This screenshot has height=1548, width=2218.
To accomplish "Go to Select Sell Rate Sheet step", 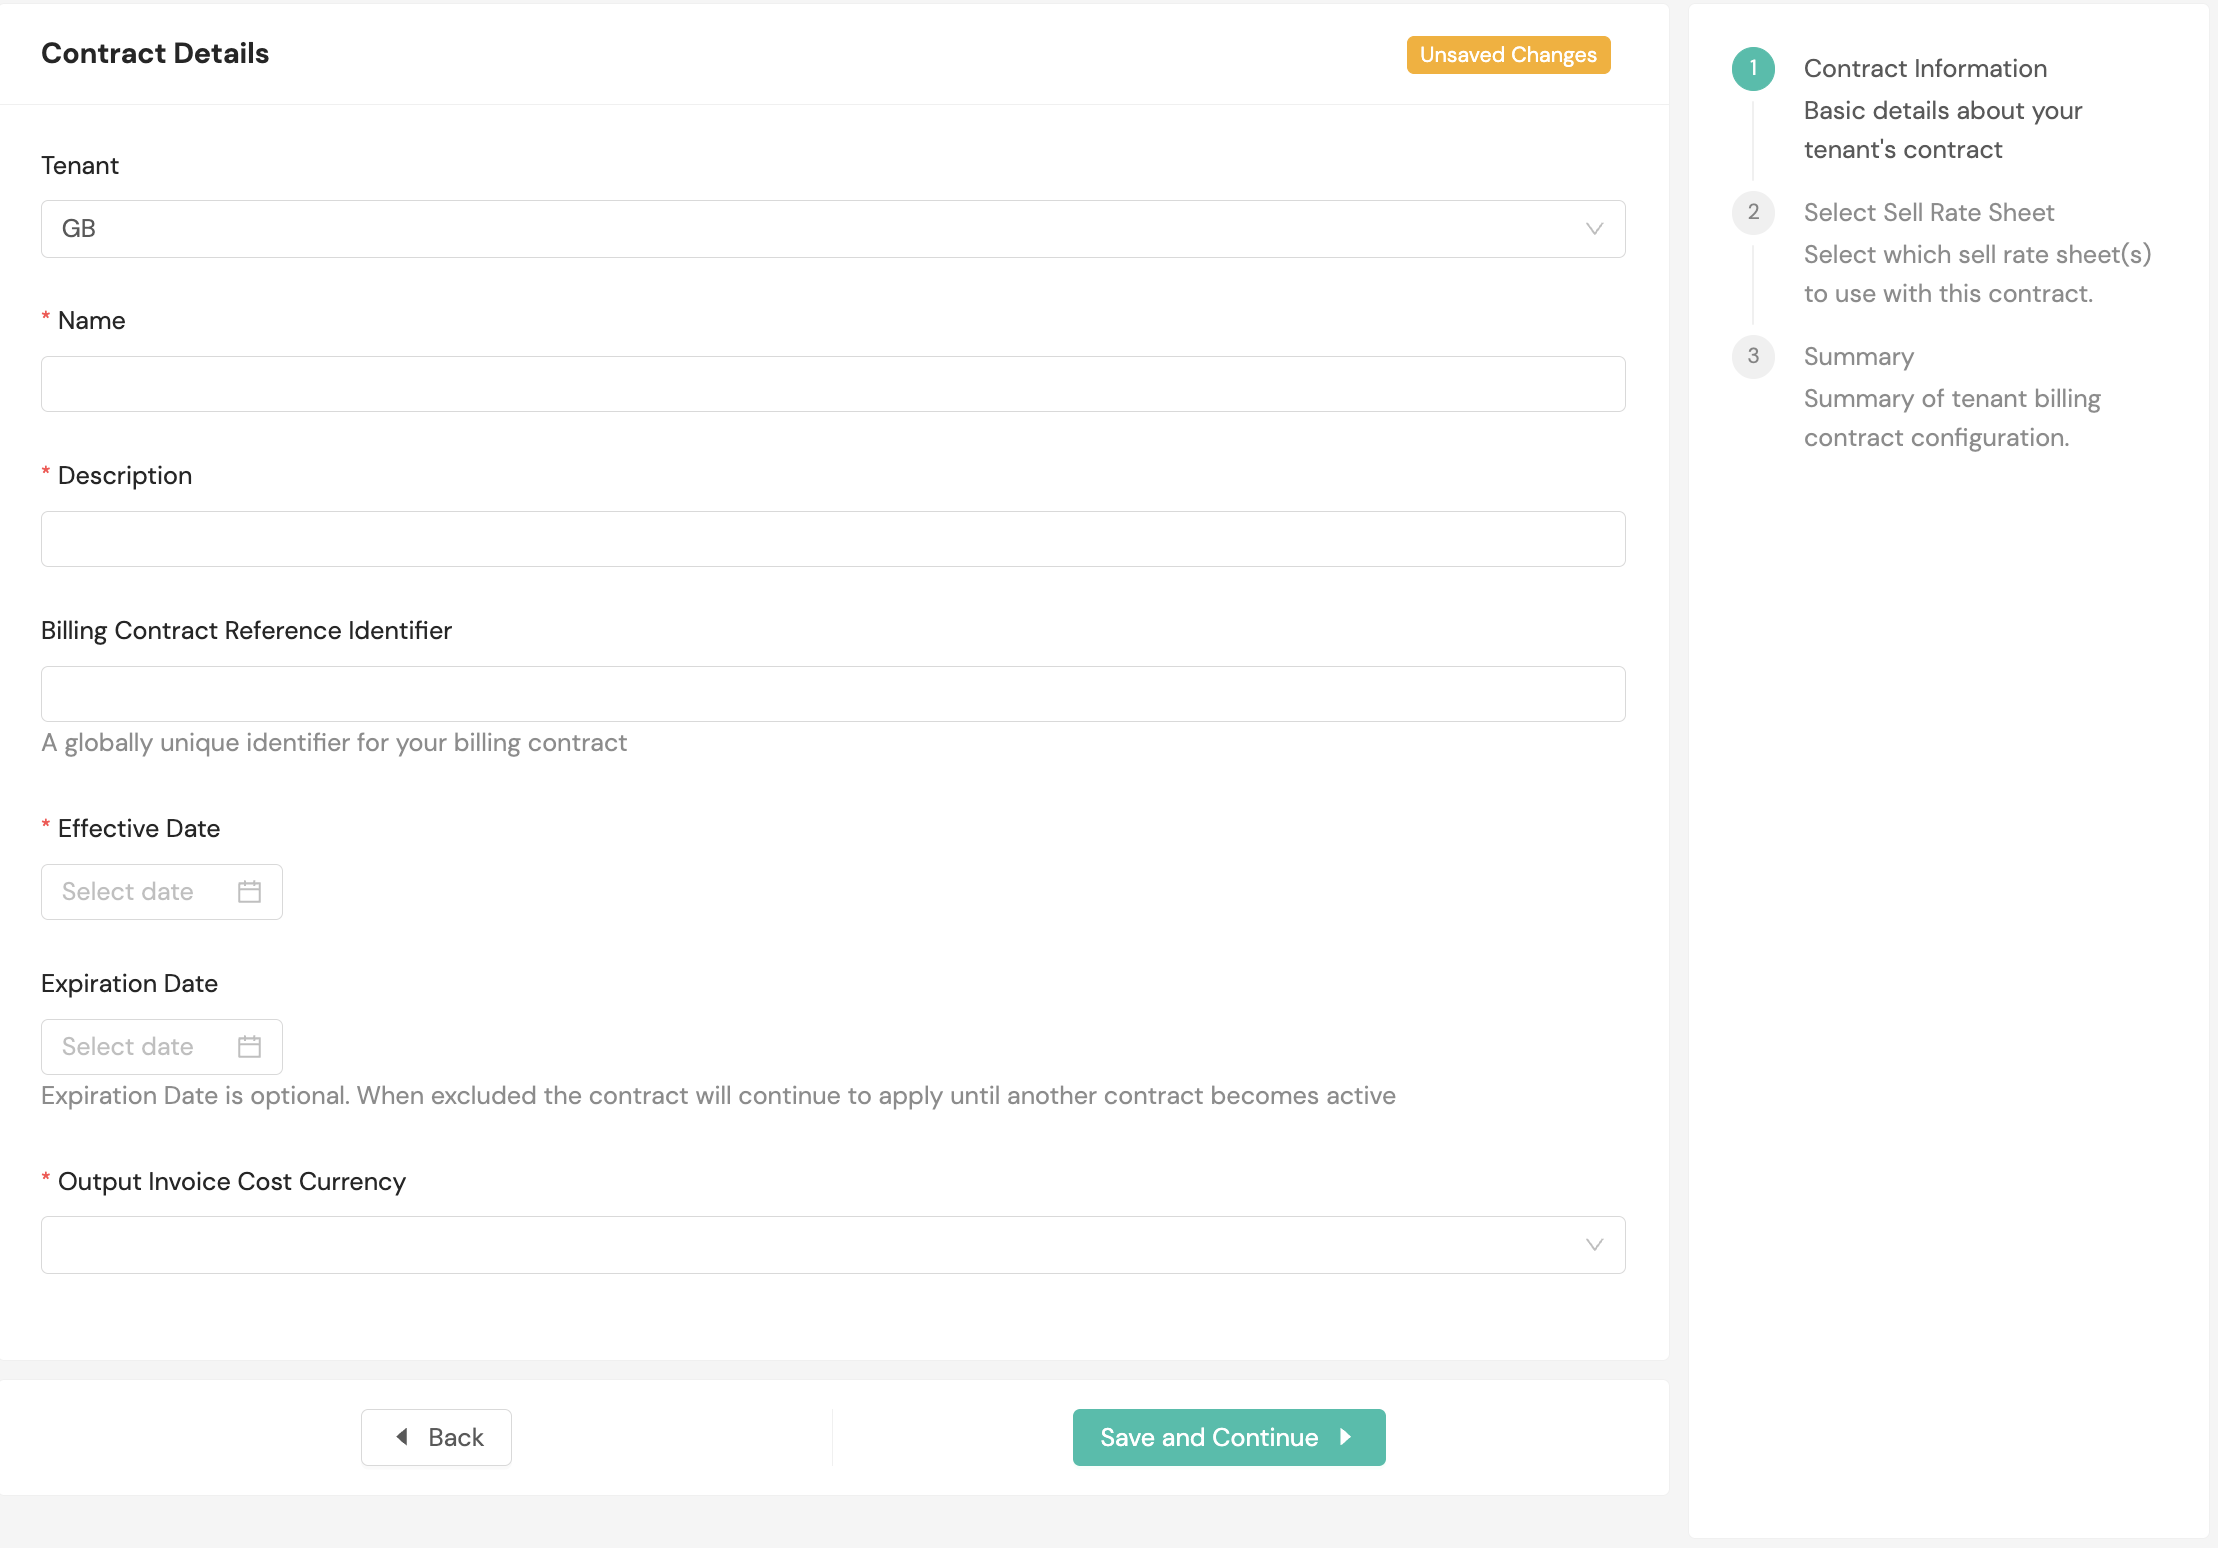I will coord(1928,213).
